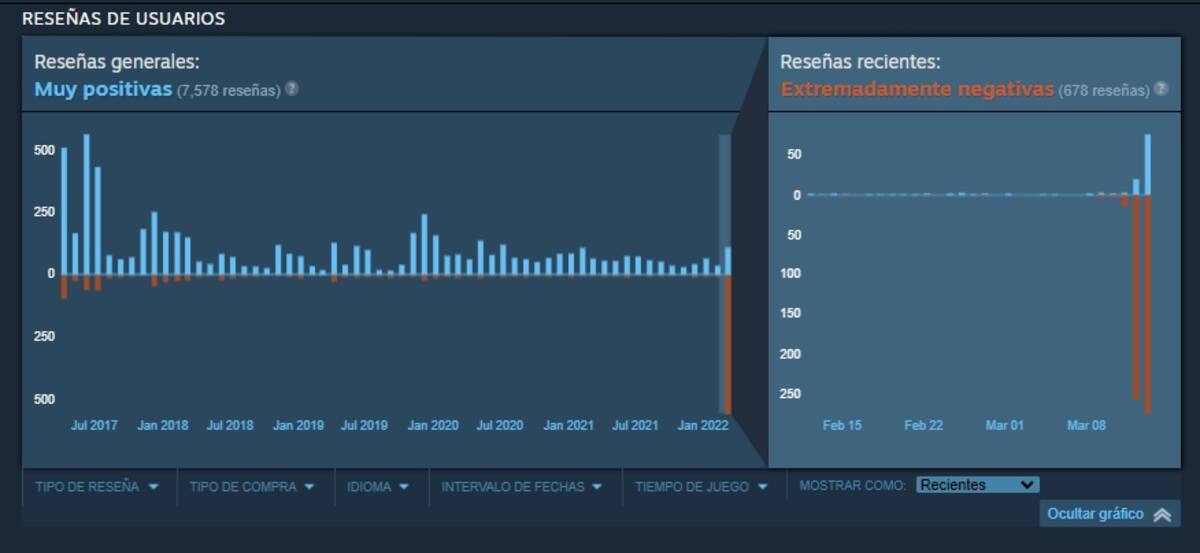Click Feb 22 axis label

[x=923, y=425]
